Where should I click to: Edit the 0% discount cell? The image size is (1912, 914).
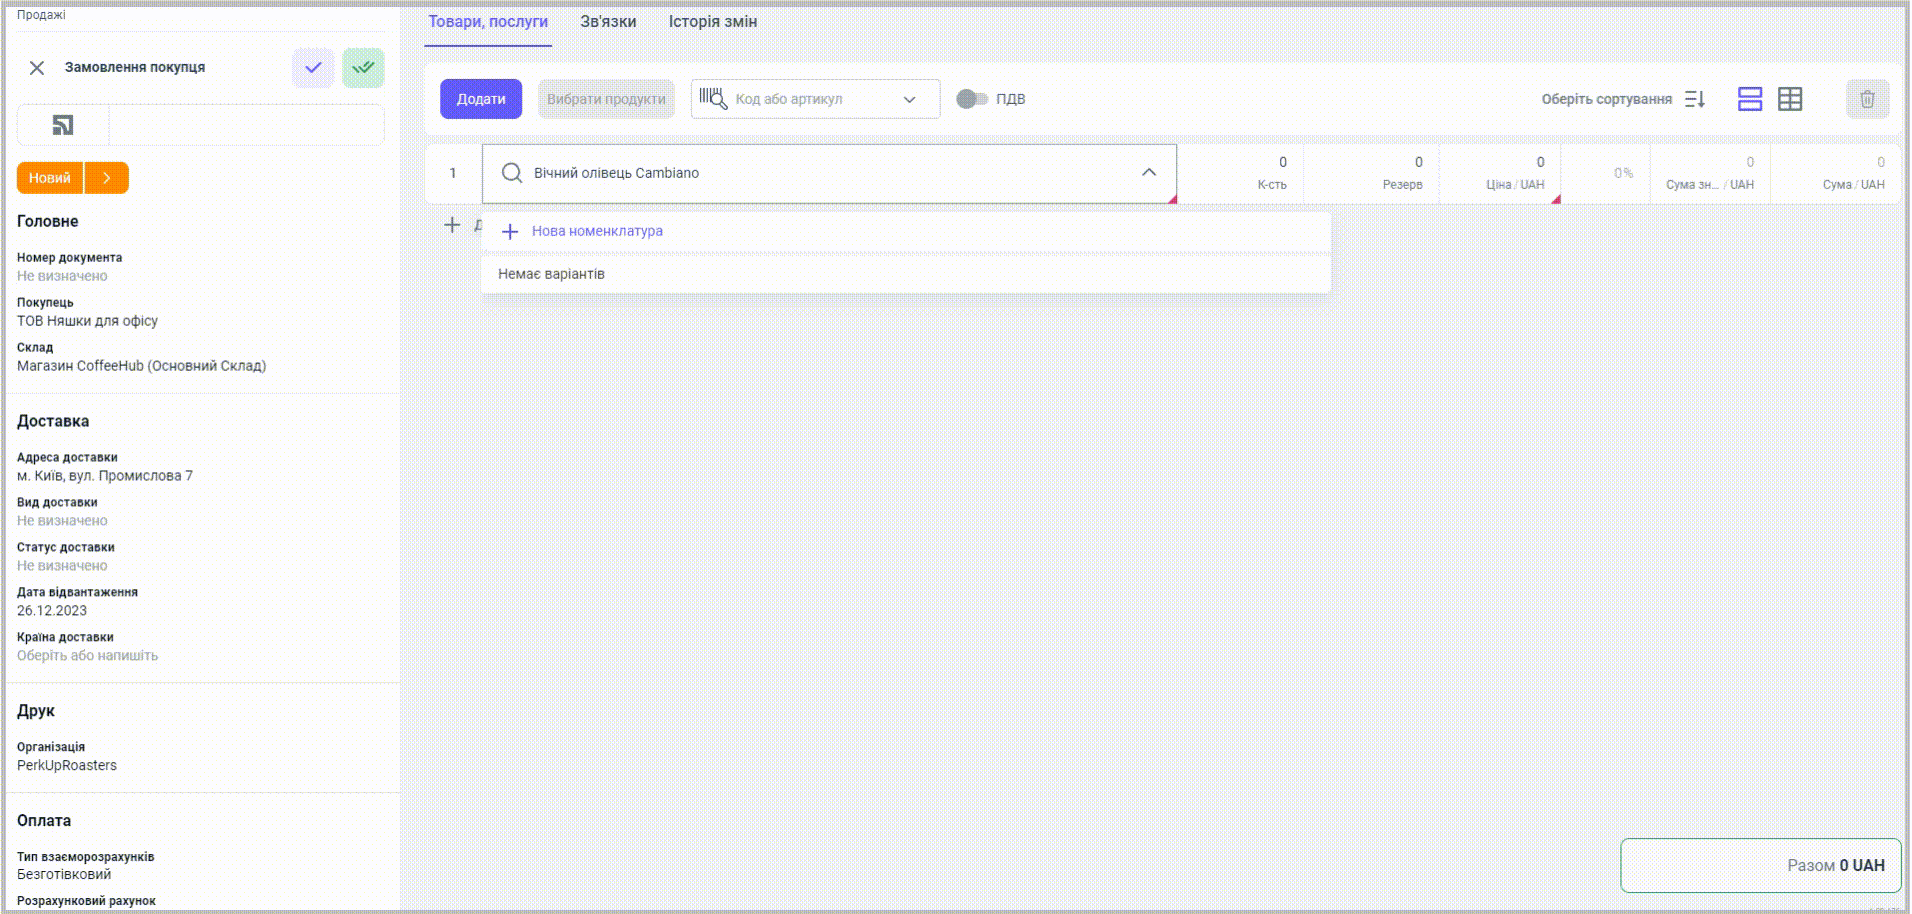(x=1606, y=174)
